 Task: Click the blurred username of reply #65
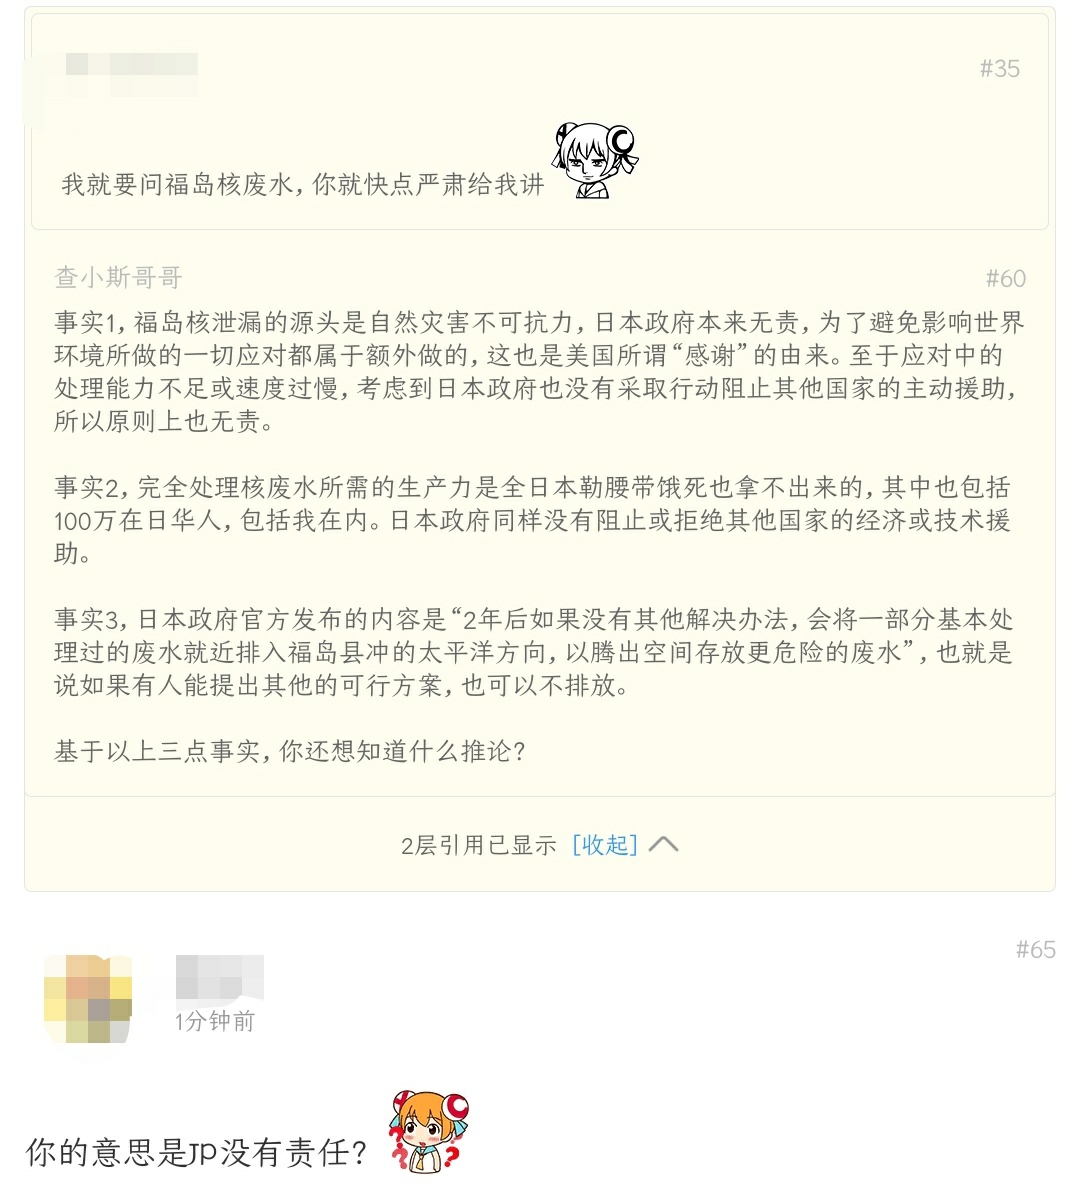219,977
